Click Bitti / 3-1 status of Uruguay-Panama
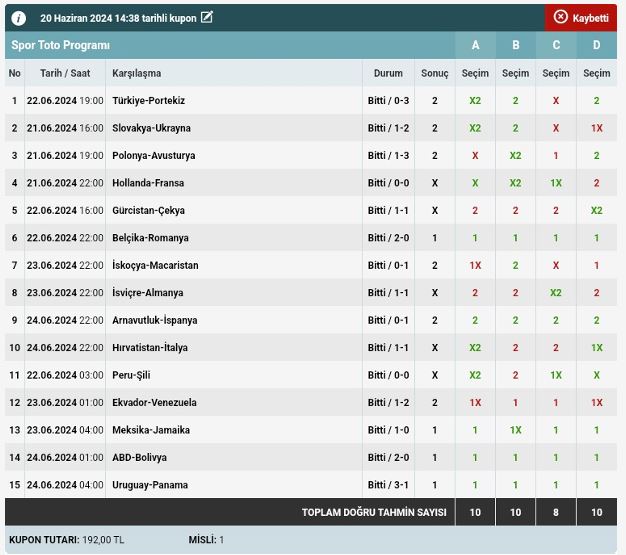 (x=388, y=485)
